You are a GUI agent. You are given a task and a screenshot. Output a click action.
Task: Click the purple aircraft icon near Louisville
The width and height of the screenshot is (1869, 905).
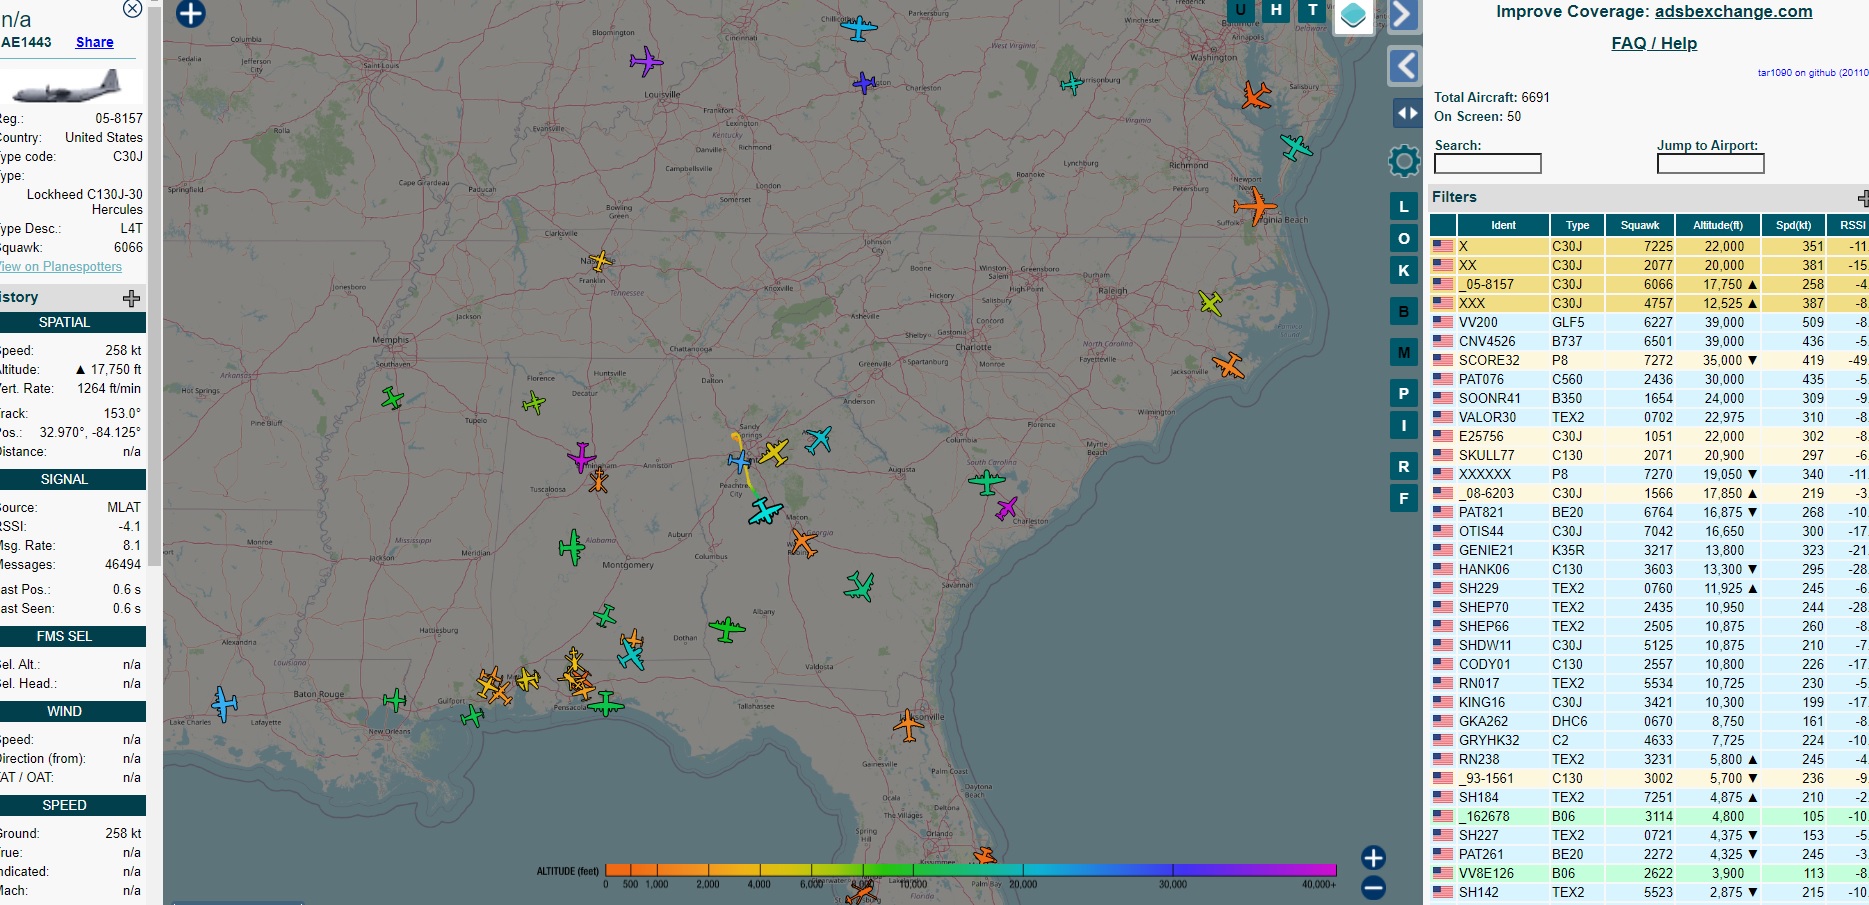(646, 62)
